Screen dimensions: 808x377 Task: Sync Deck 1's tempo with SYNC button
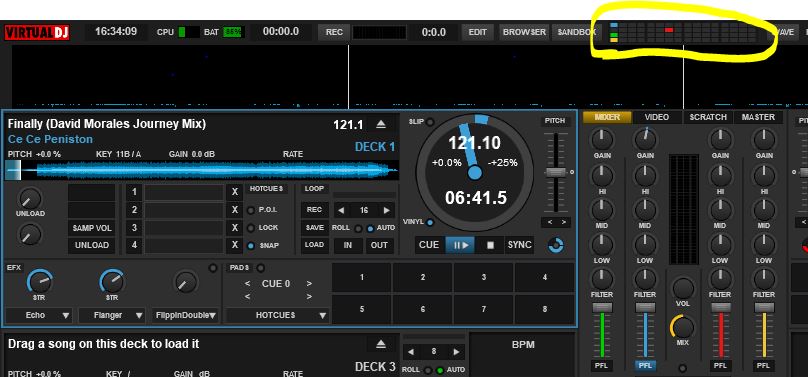point(519,245)
